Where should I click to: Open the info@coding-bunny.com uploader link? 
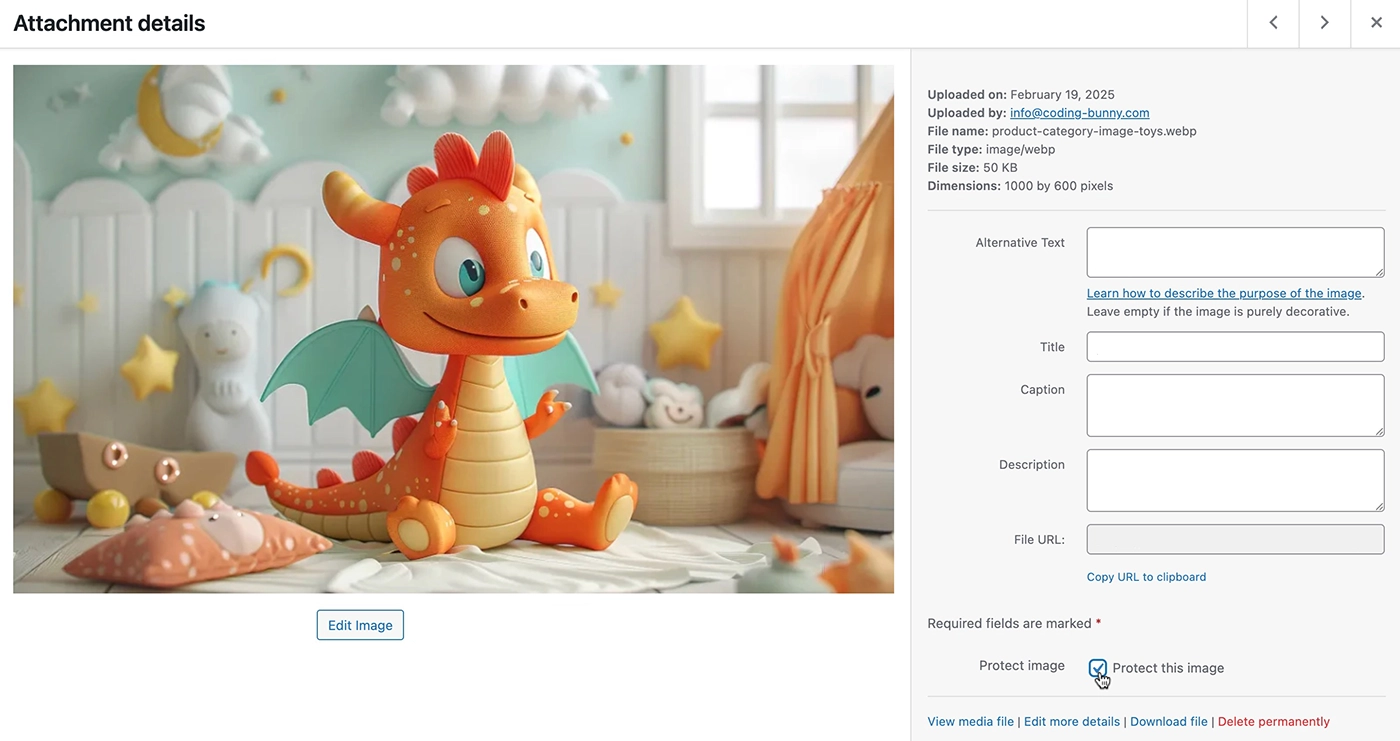1079,113
